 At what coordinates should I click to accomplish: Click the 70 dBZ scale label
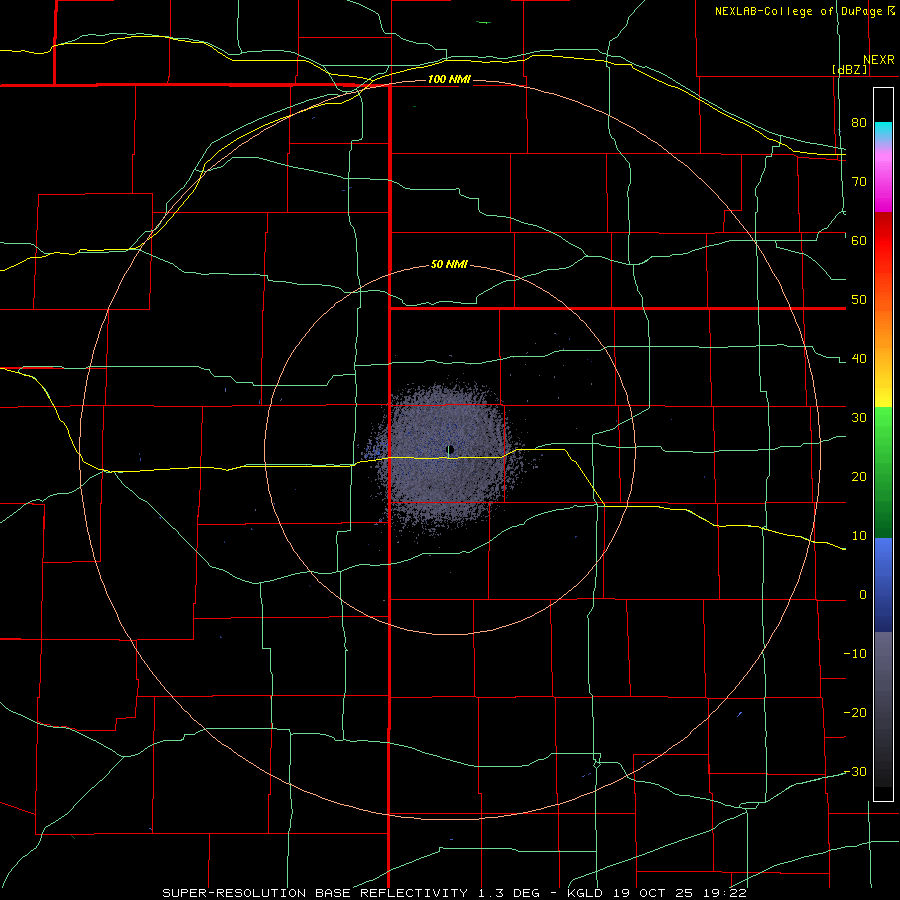(x=859, y=182)
